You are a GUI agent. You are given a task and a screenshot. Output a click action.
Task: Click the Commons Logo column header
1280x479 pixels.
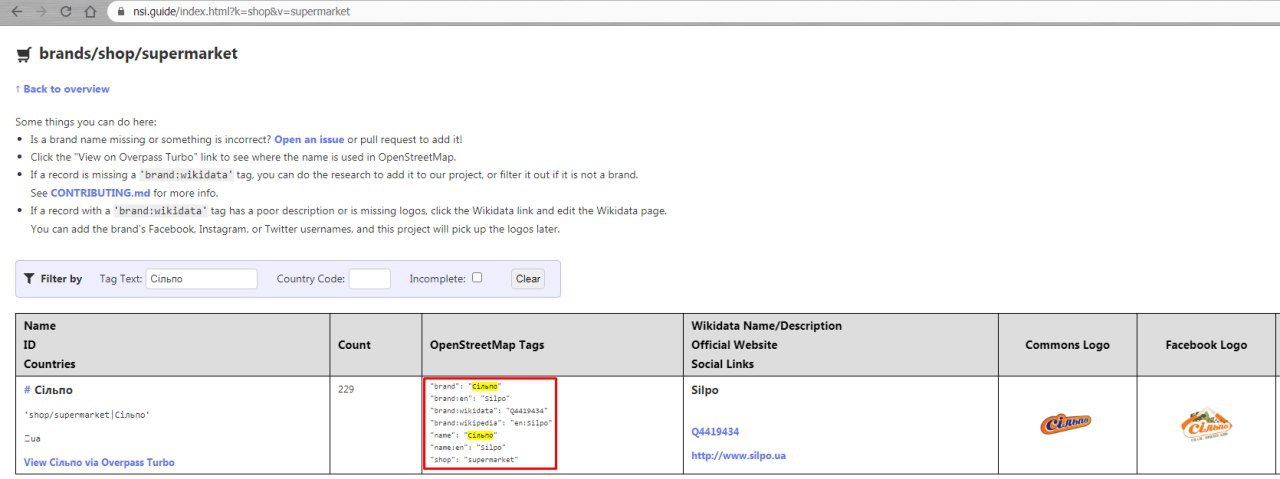click(x=1067, y=345)
